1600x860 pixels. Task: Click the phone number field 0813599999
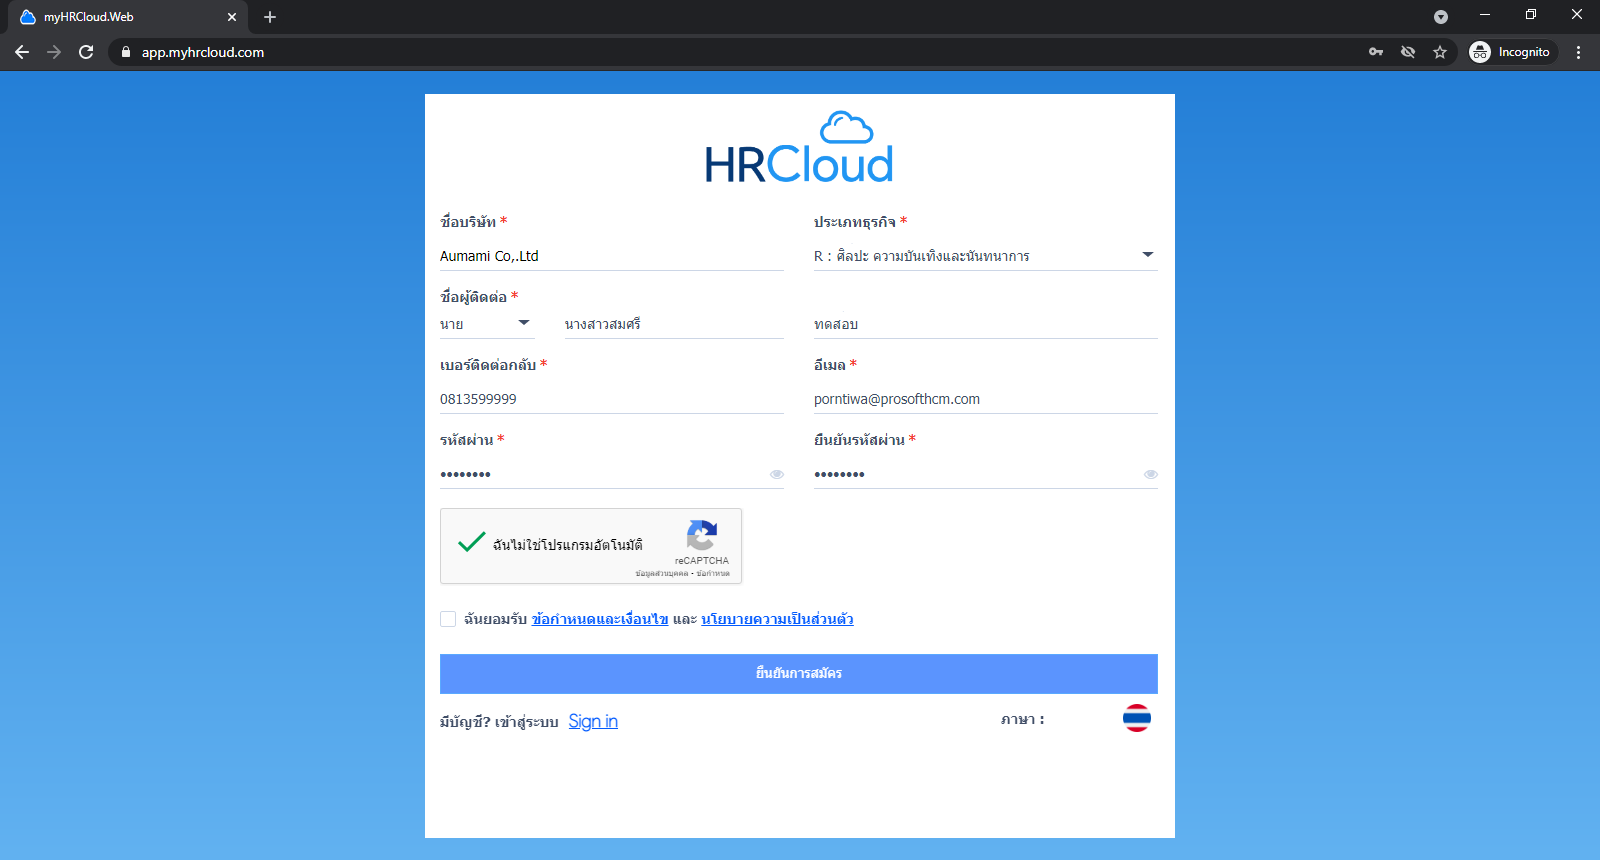612,399
